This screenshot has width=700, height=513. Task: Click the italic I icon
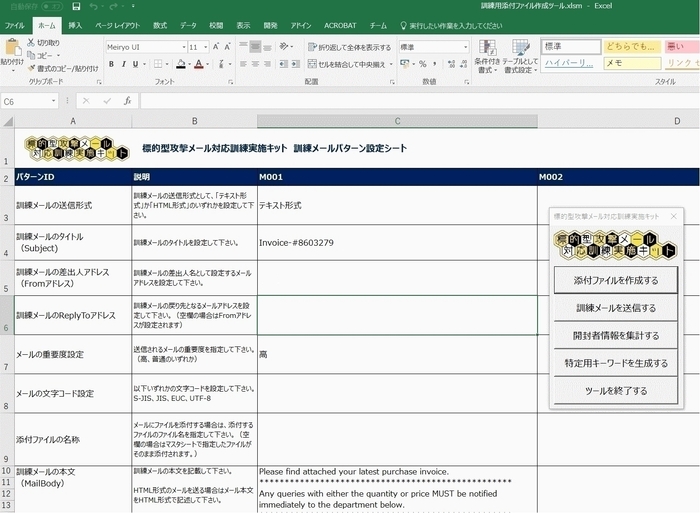click(124, 65)
